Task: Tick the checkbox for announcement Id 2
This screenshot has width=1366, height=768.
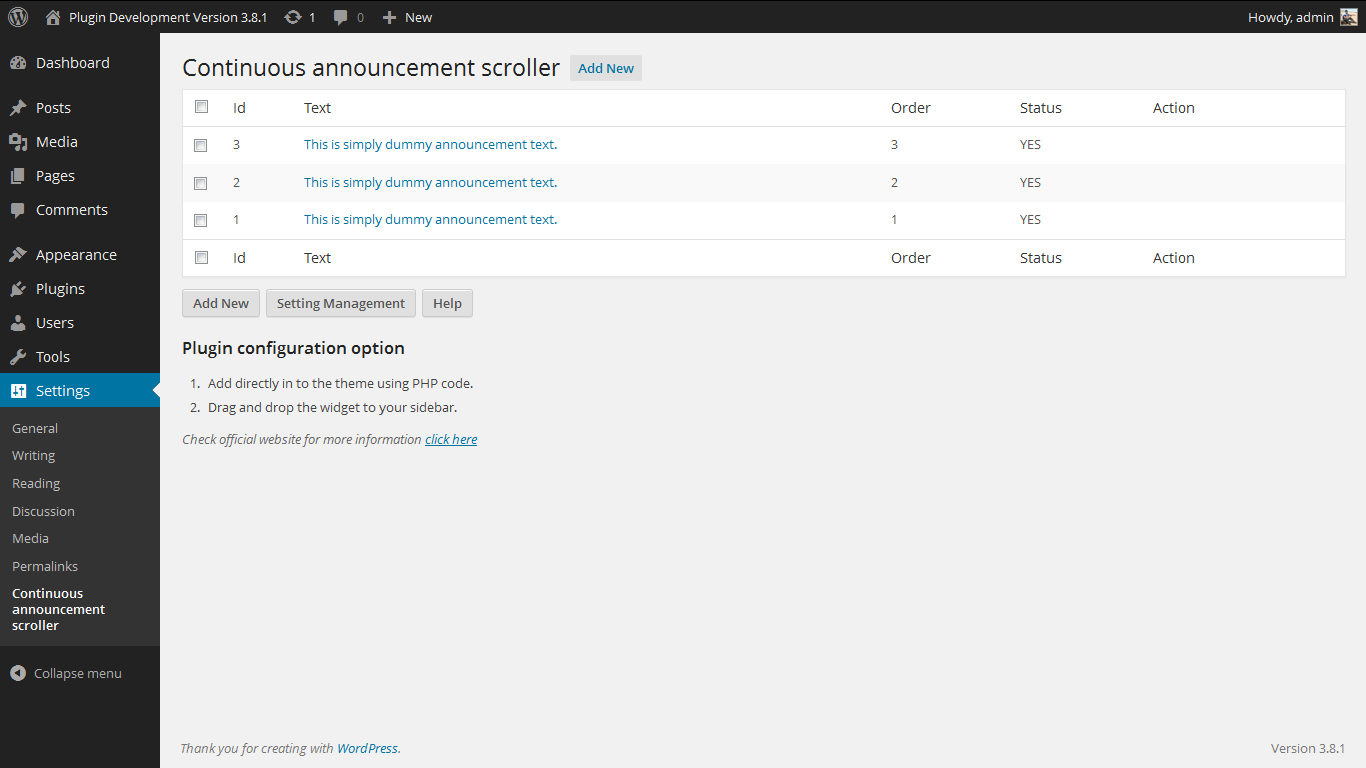Action: pyautogui.click(x=201, y=183)
